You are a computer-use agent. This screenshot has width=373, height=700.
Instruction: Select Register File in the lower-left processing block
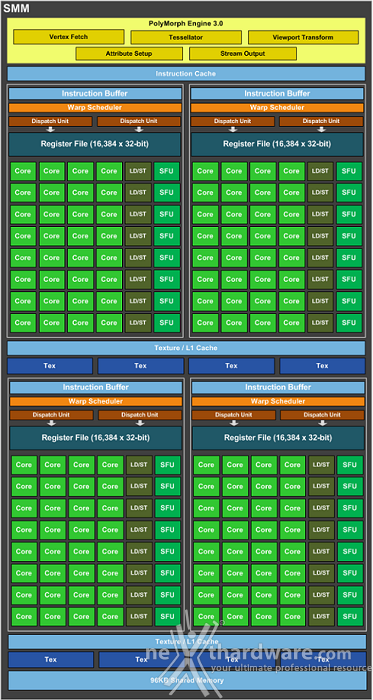point(96,438)
